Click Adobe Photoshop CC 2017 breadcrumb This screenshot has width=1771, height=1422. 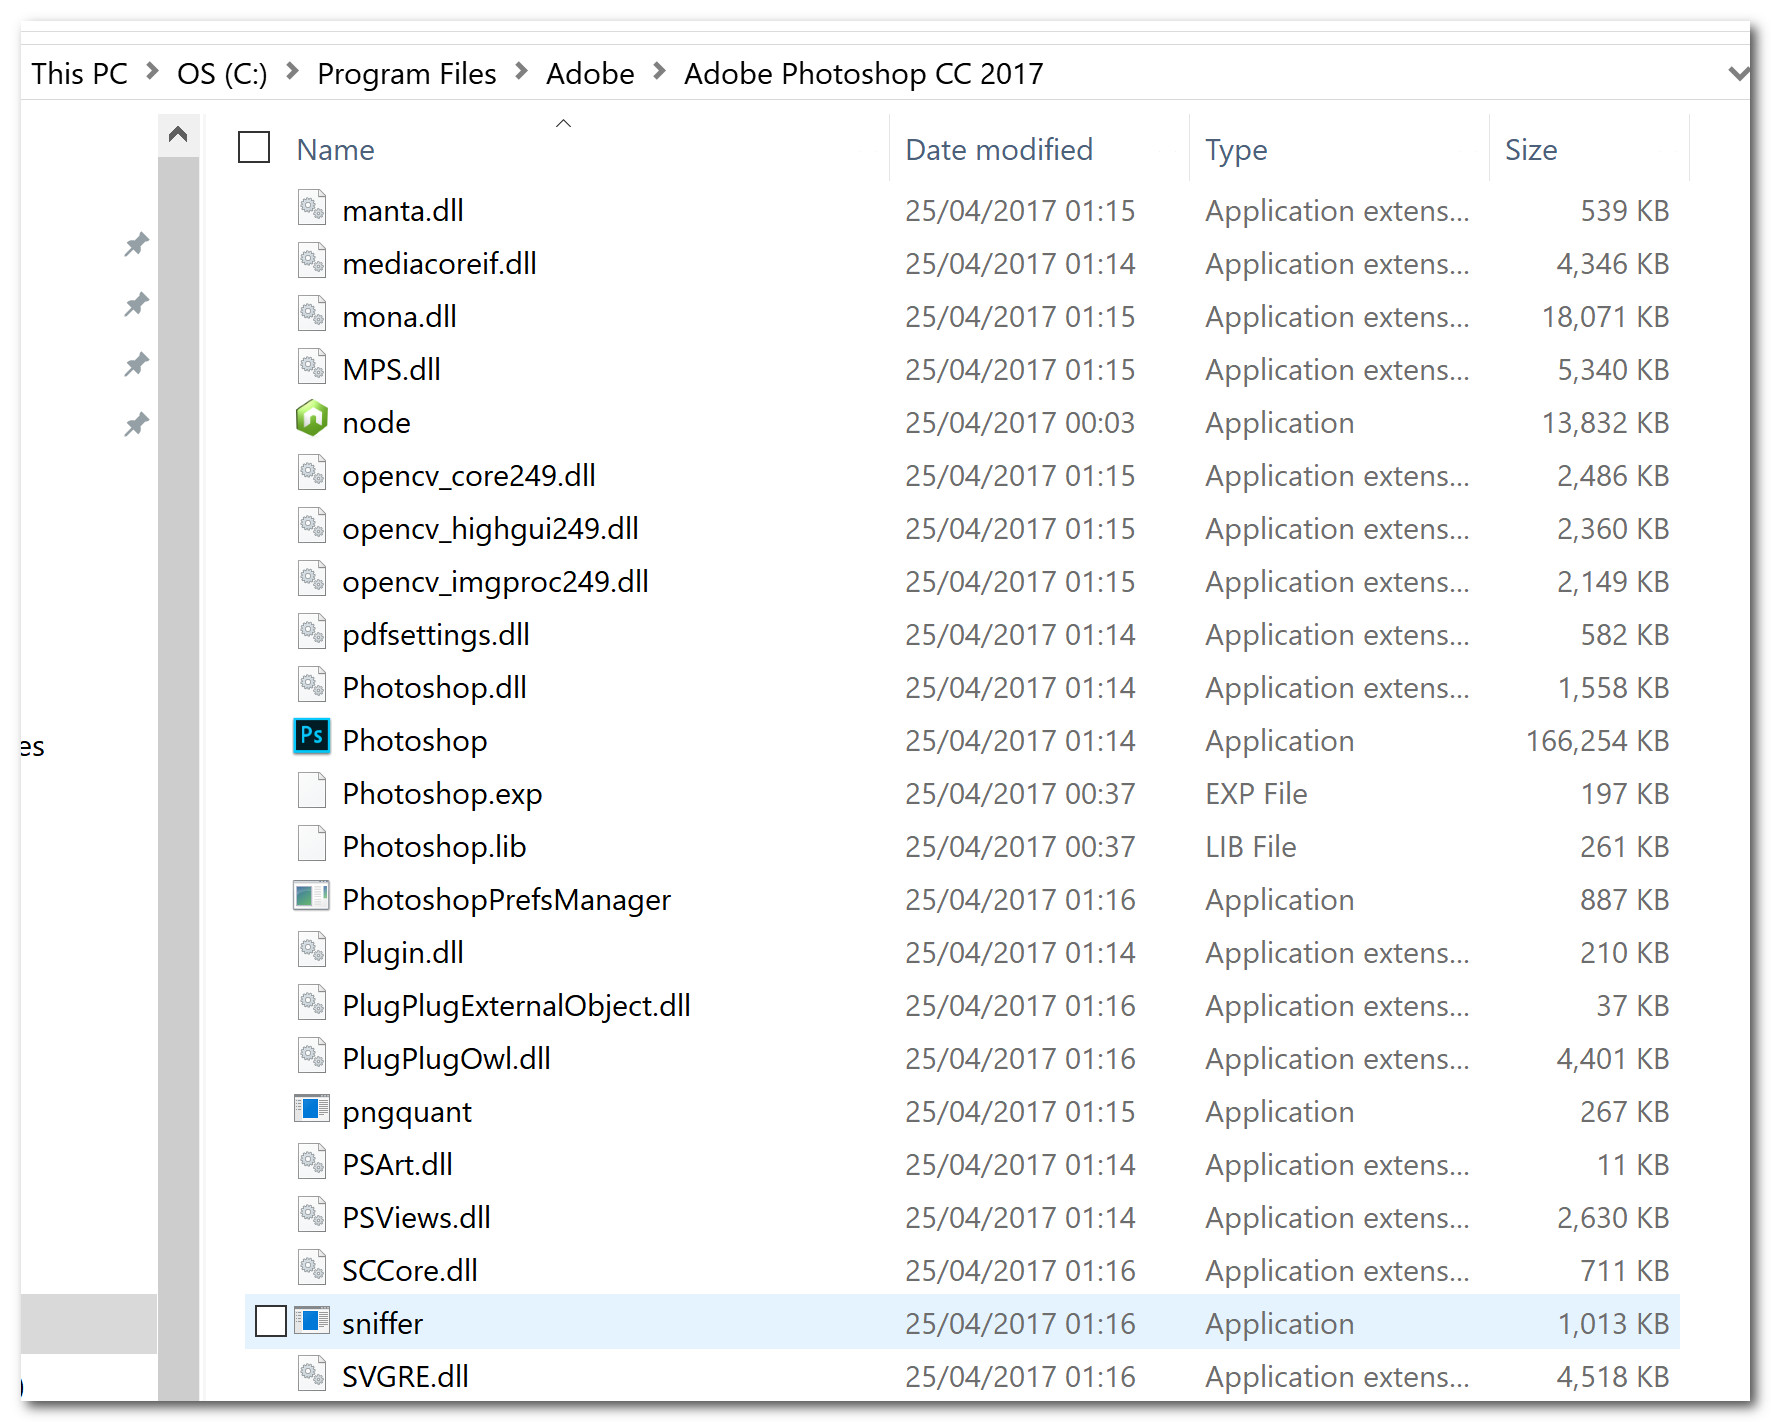(863, 73)
